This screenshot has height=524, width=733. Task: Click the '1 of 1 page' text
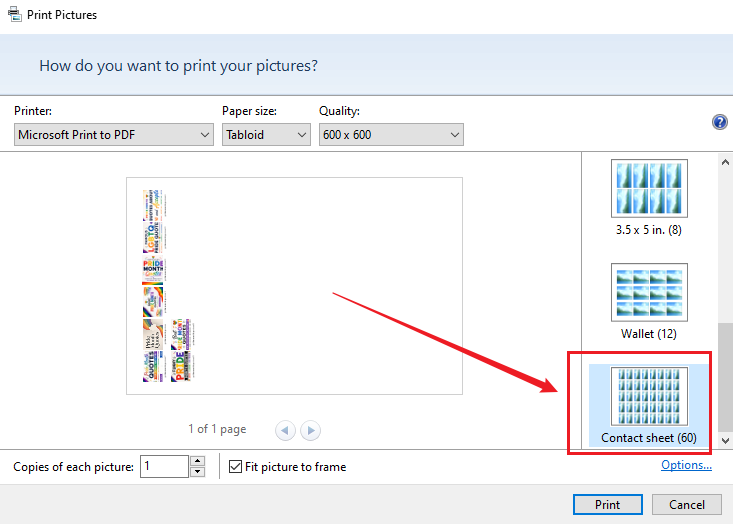coord(217,429)
